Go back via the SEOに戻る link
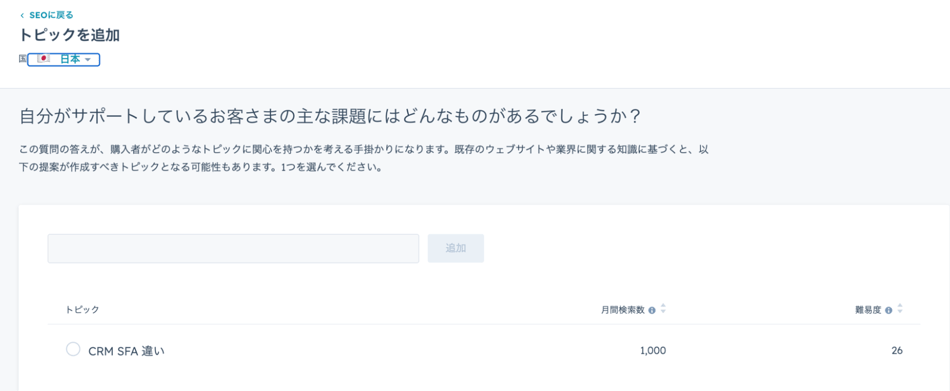The image size is (950, 391). [51, 15]
